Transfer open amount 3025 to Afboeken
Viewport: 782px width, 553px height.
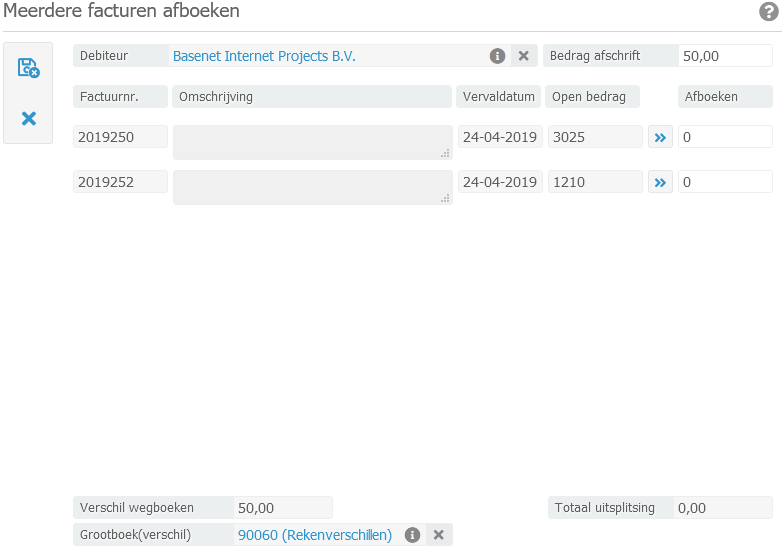660,137
